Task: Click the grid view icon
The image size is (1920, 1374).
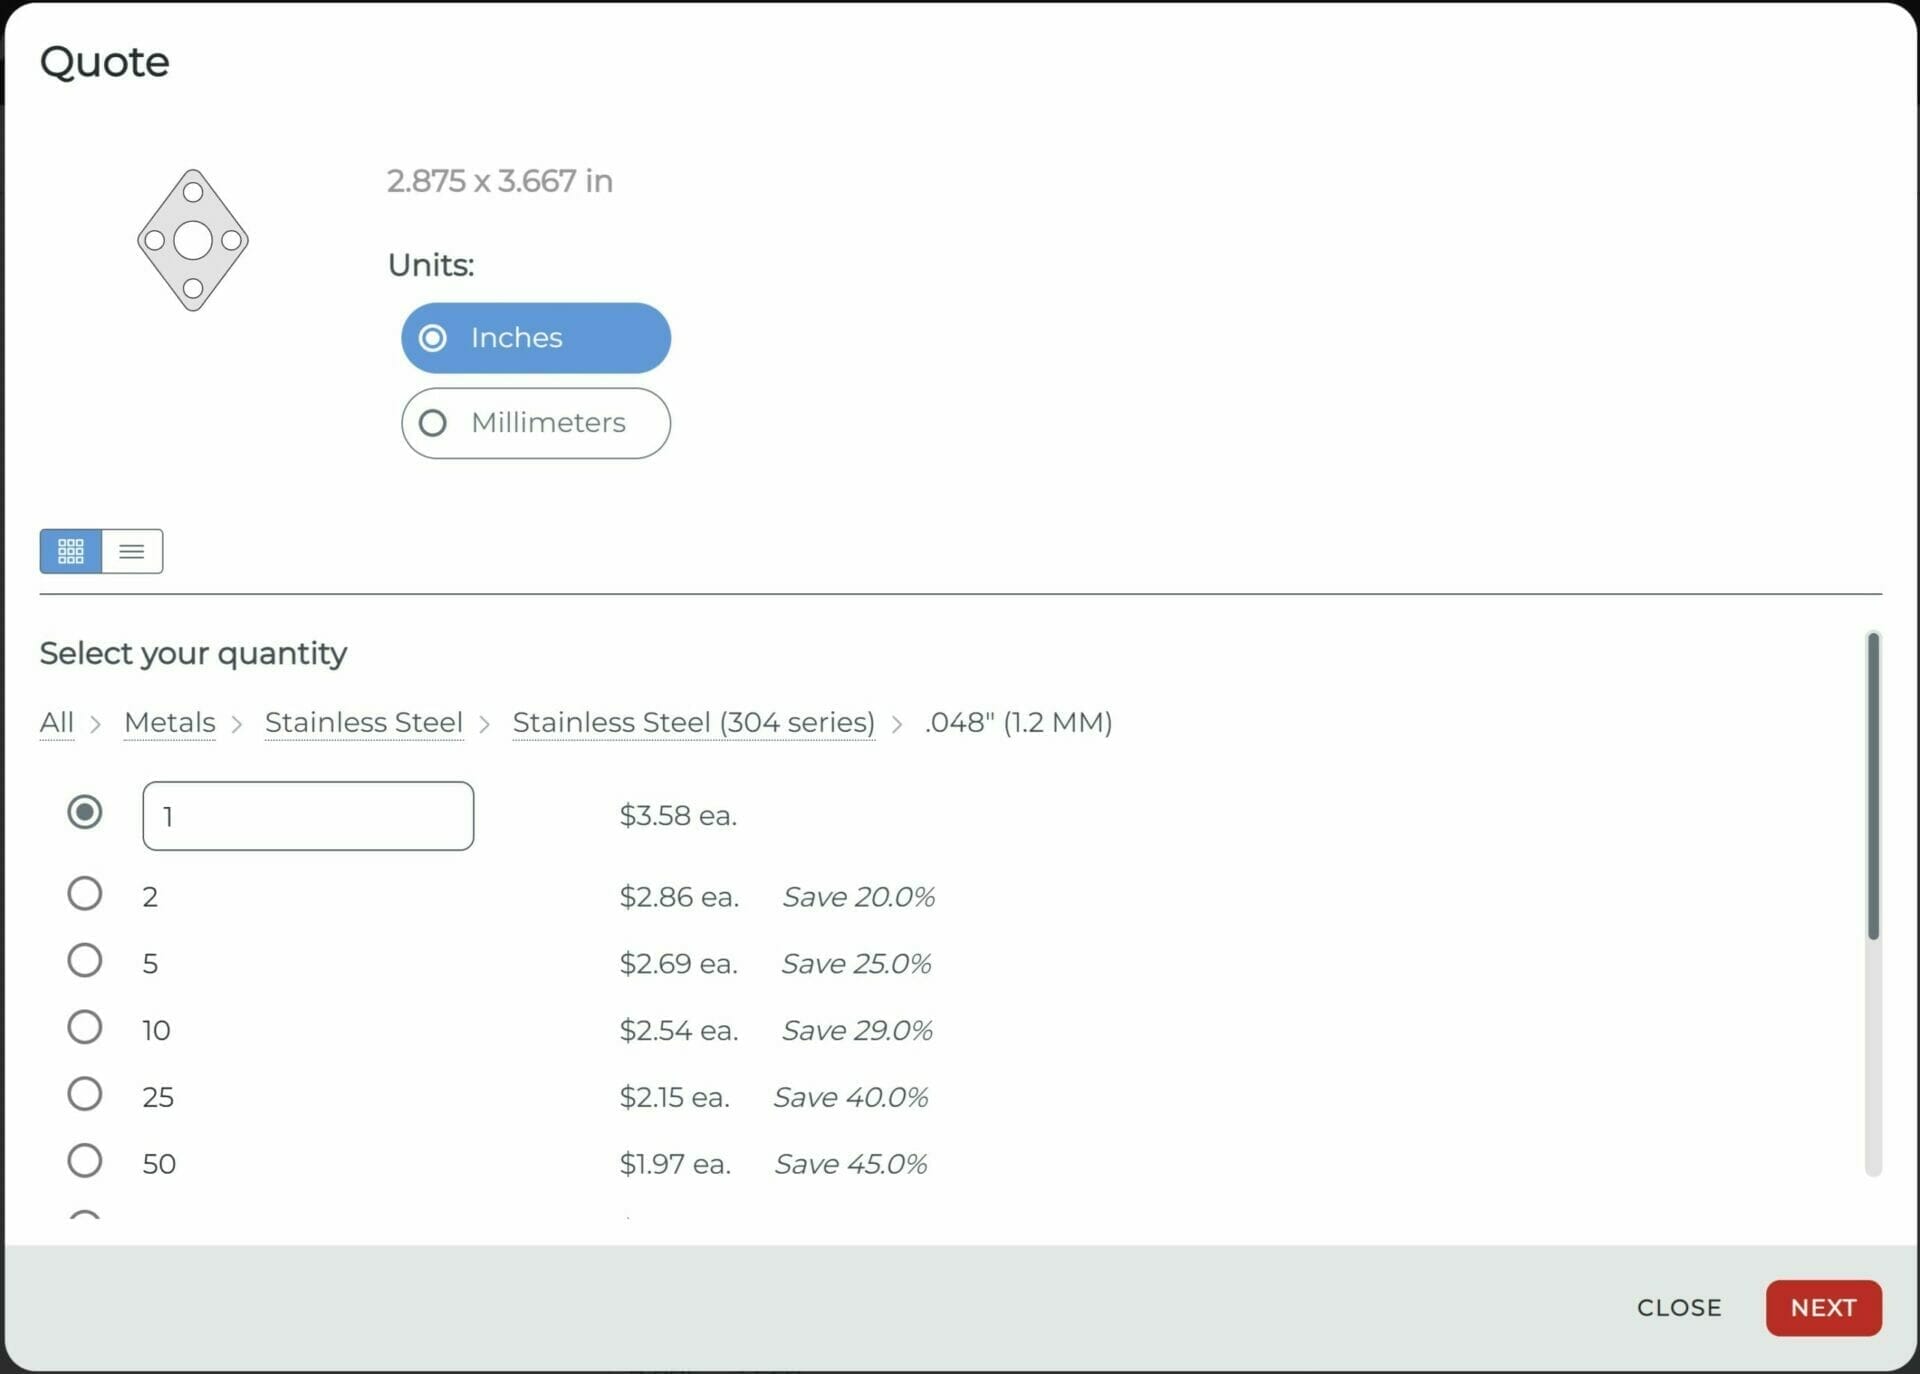Action: [70, 550]
